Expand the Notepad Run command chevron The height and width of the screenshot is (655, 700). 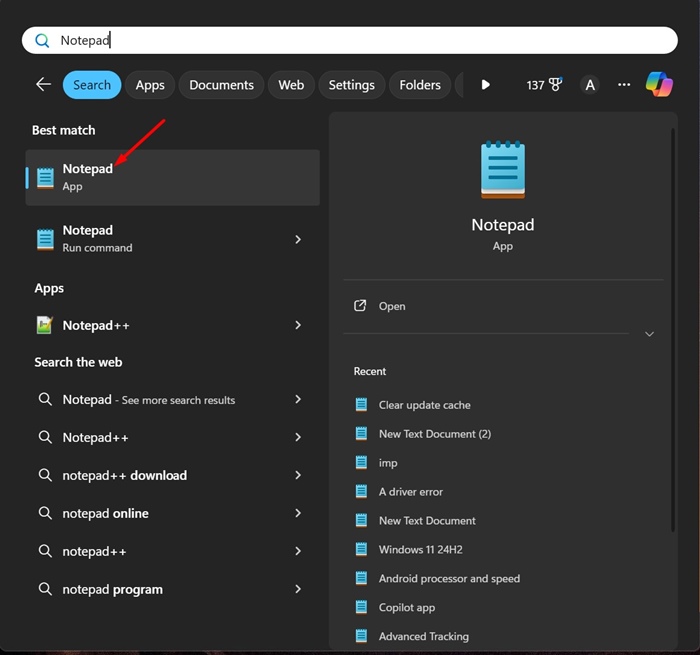coord(298,239)
